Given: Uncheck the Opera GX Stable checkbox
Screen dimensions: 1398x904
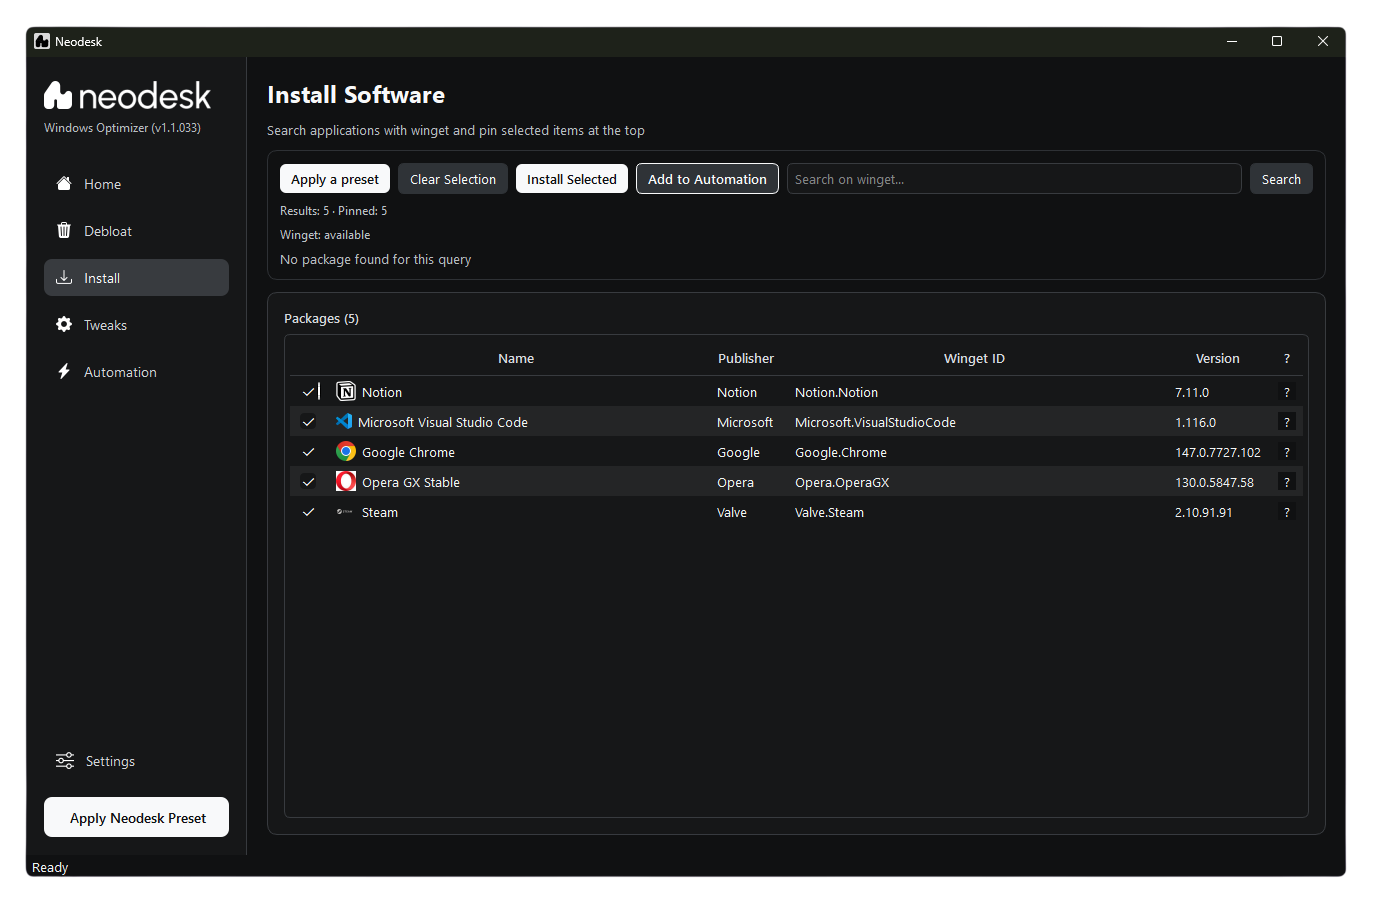Looking at the screenshot, I should [x=308, y=481].
